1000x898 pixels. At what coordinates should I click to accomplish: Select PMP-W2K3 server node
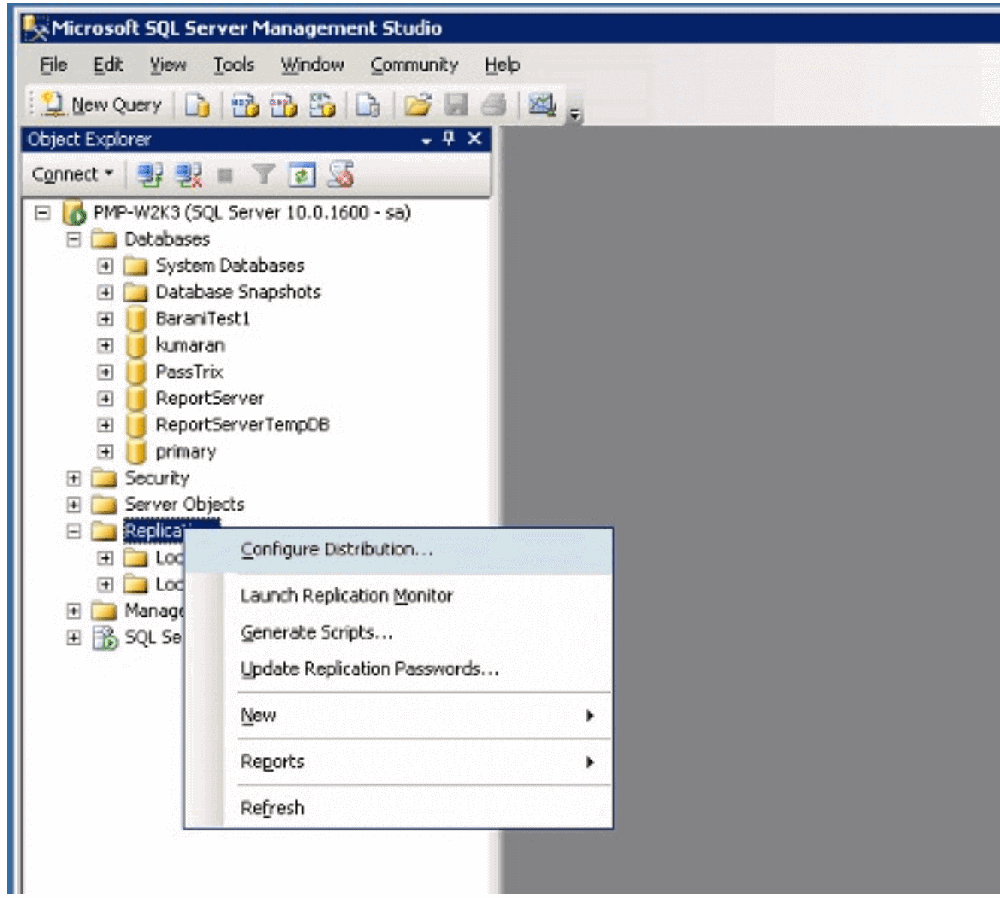[252, 212]
